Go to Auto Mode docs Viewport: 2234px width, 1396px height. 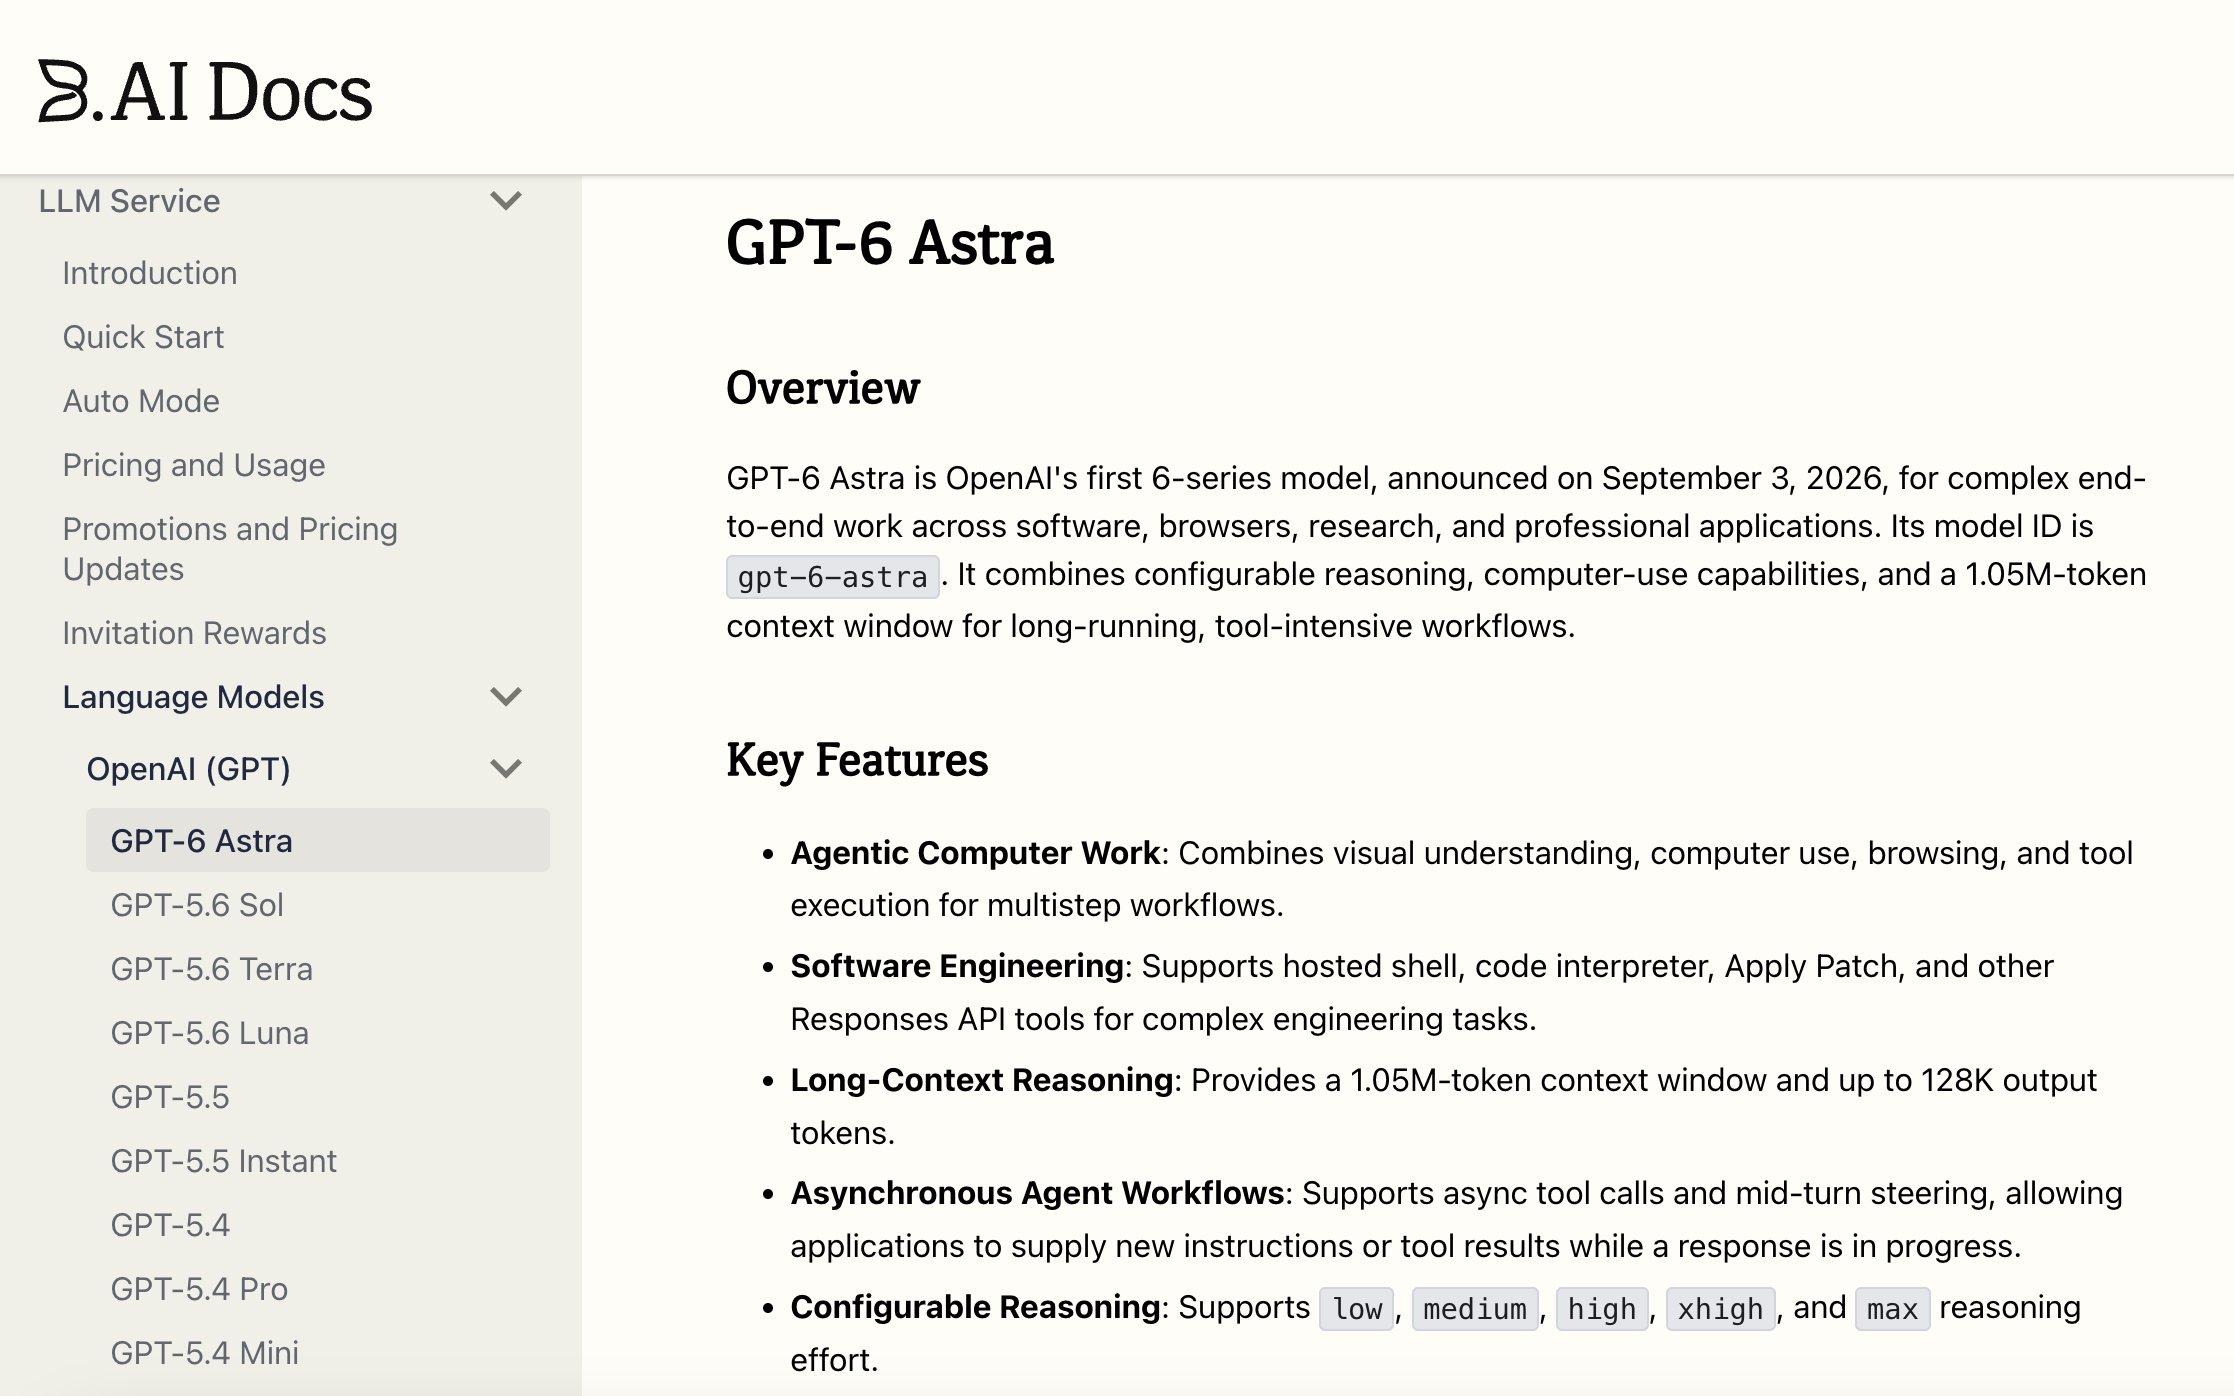pos(141,401)
